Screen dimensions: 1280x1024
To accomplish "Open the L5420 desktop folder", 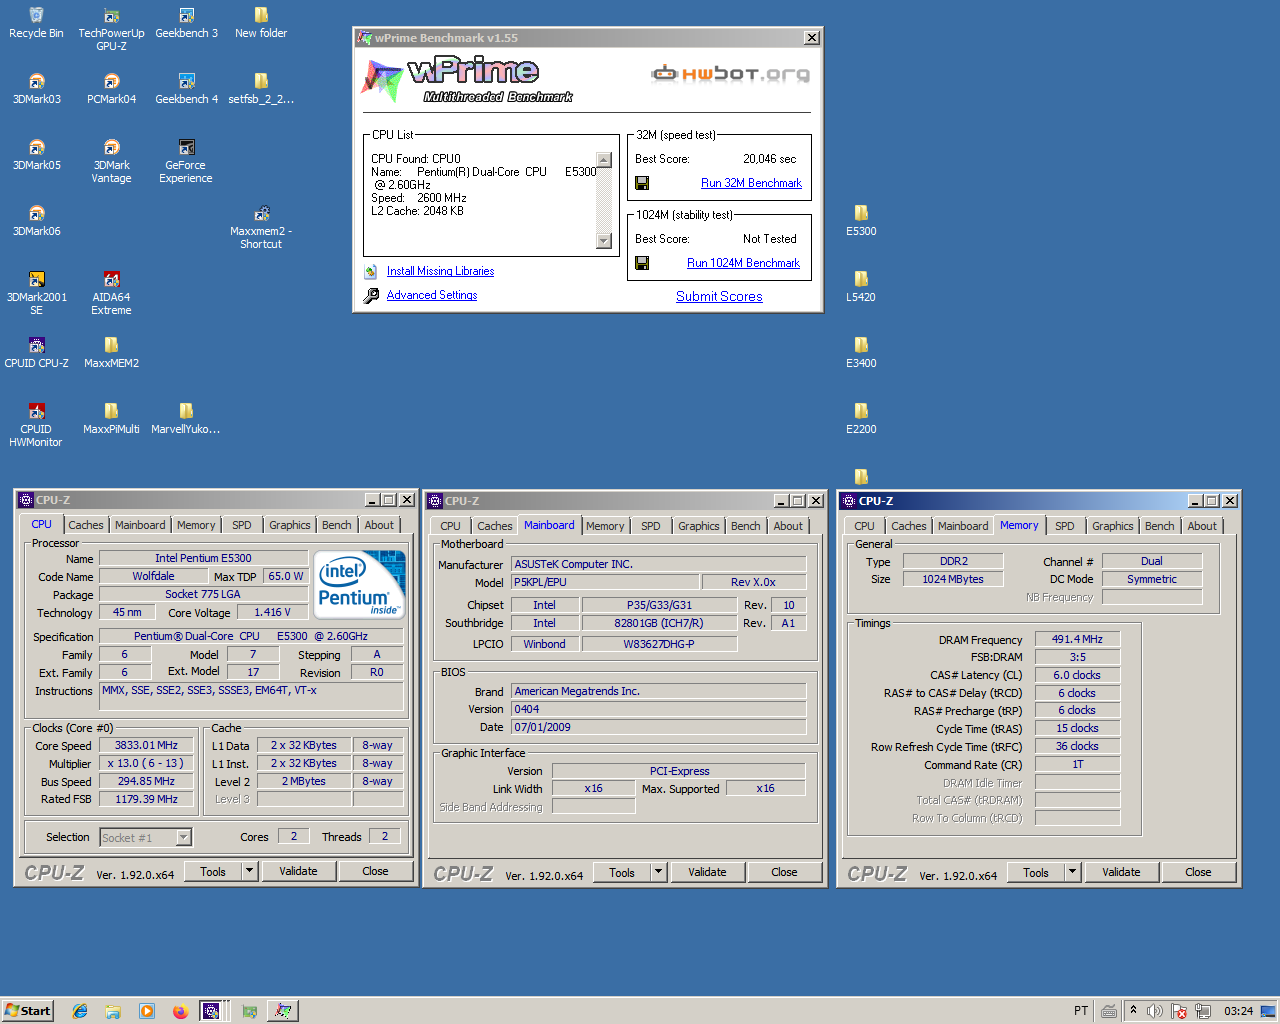I will pyautogui.click(x=861, y=287).
